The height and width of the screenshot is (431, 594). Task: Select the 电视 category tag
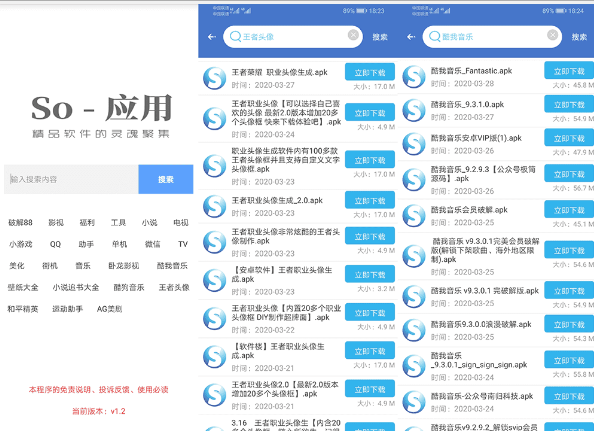[181, 222]
